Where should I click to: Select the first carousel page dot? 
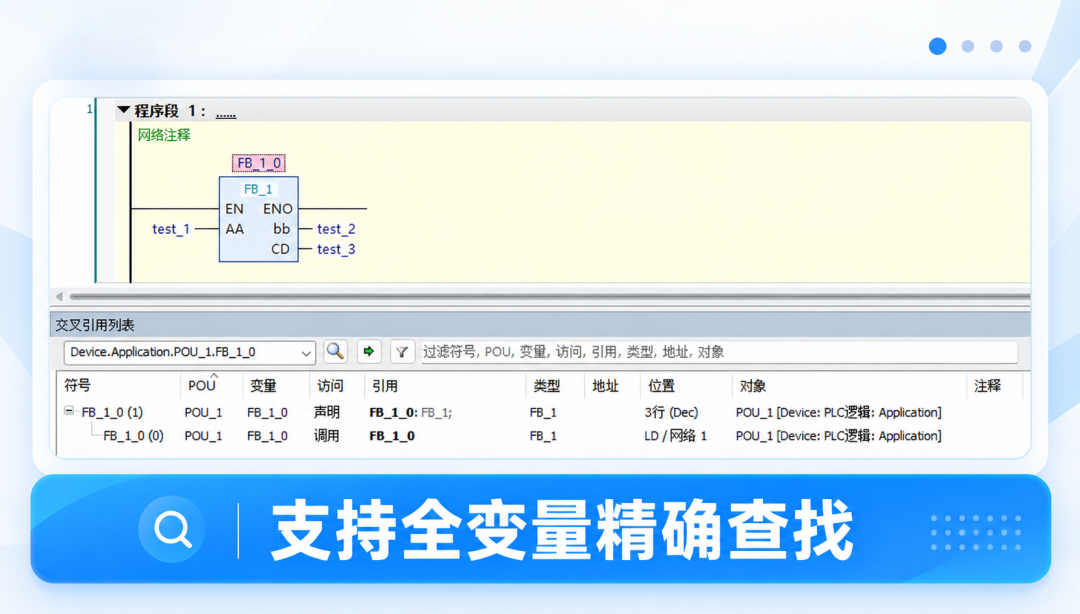click(x=937, y=46)
